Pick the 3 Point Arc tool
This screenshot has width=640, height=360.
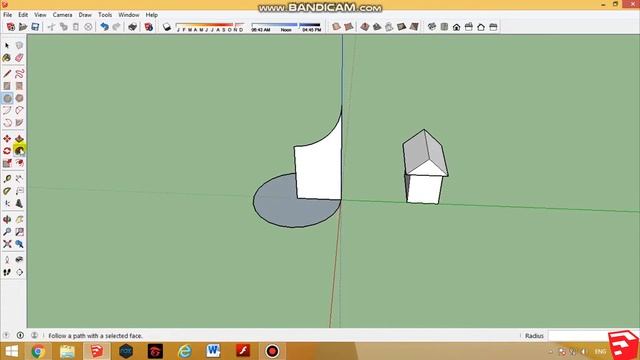(7, 123)
